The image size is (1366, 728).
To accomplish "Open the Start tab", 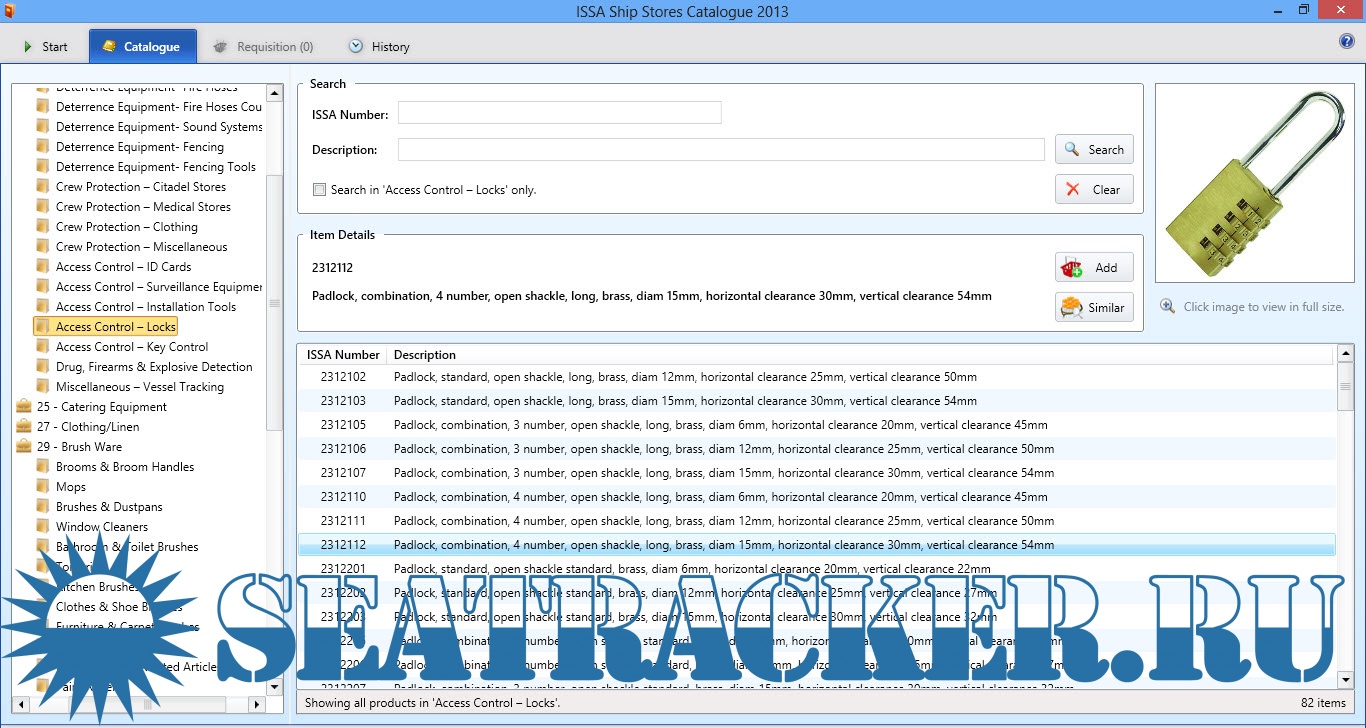I will pos(45,47).
